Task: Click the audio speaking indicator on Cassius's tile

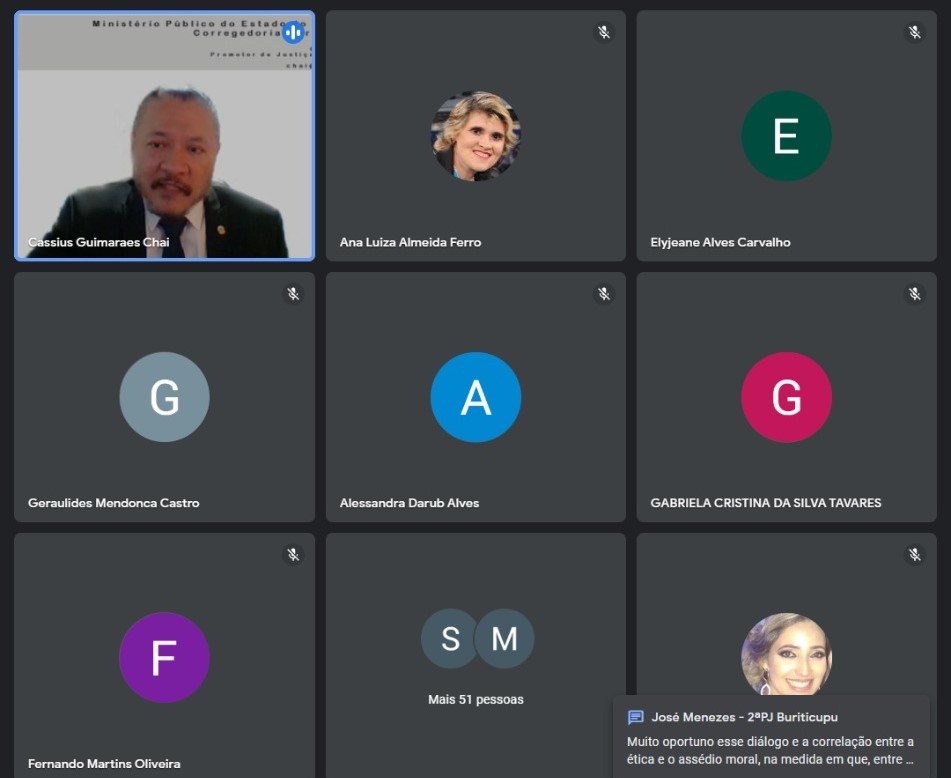Action: 293,32
